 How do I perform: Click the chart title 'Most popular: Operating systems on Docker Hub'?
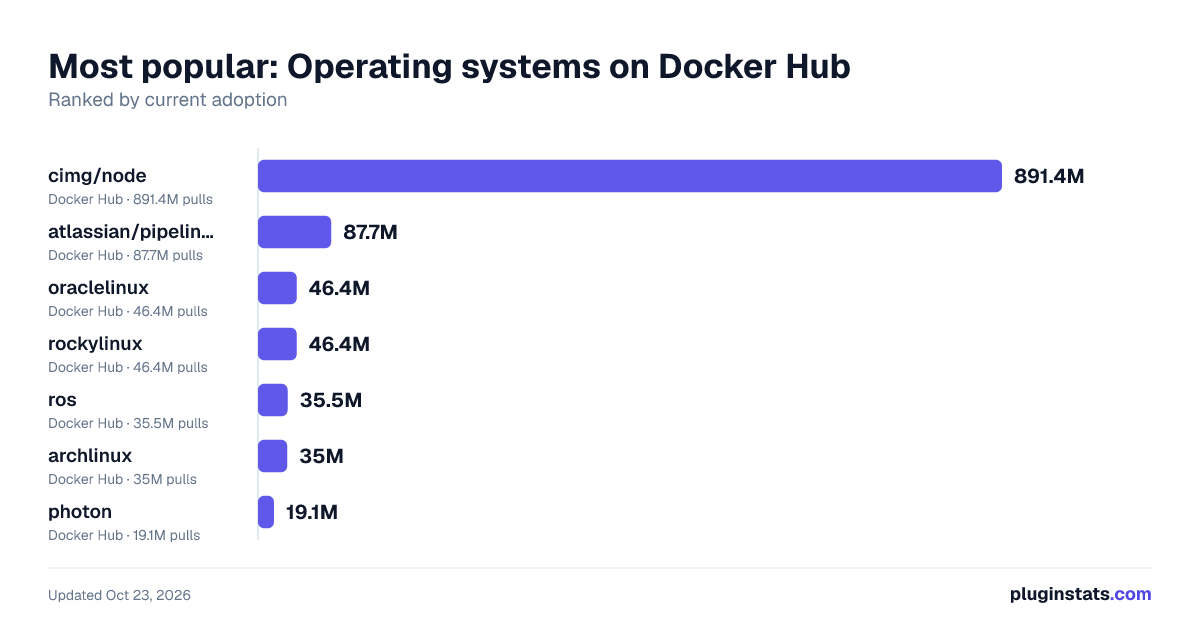point(450,66)
